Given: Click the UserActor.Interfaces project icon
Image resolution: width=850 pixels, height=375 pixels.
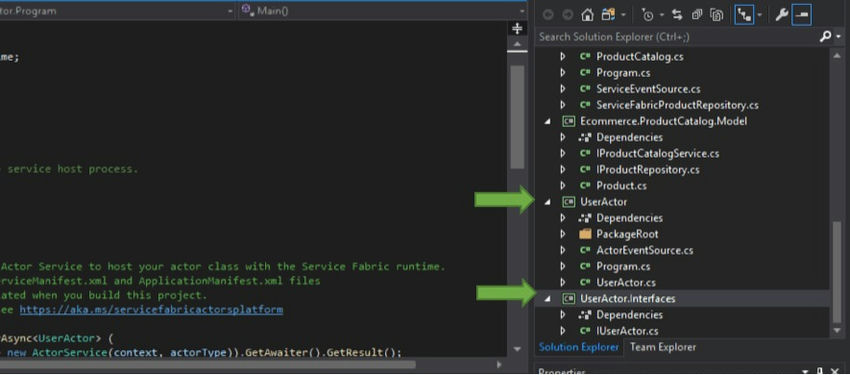Looking at the screenshot, I should tap(569, 299).
